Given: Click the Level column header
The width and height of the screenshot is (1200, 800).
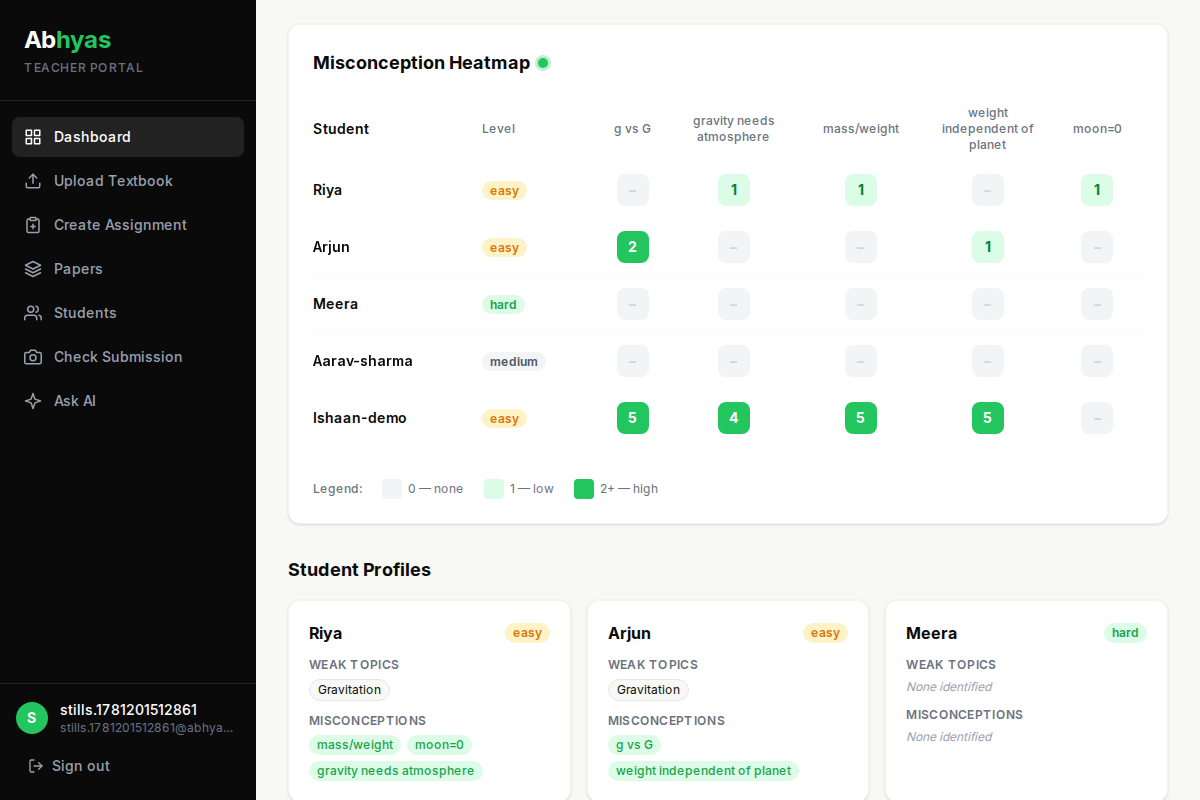Looking at the screenshot, I should click(498, 129).
